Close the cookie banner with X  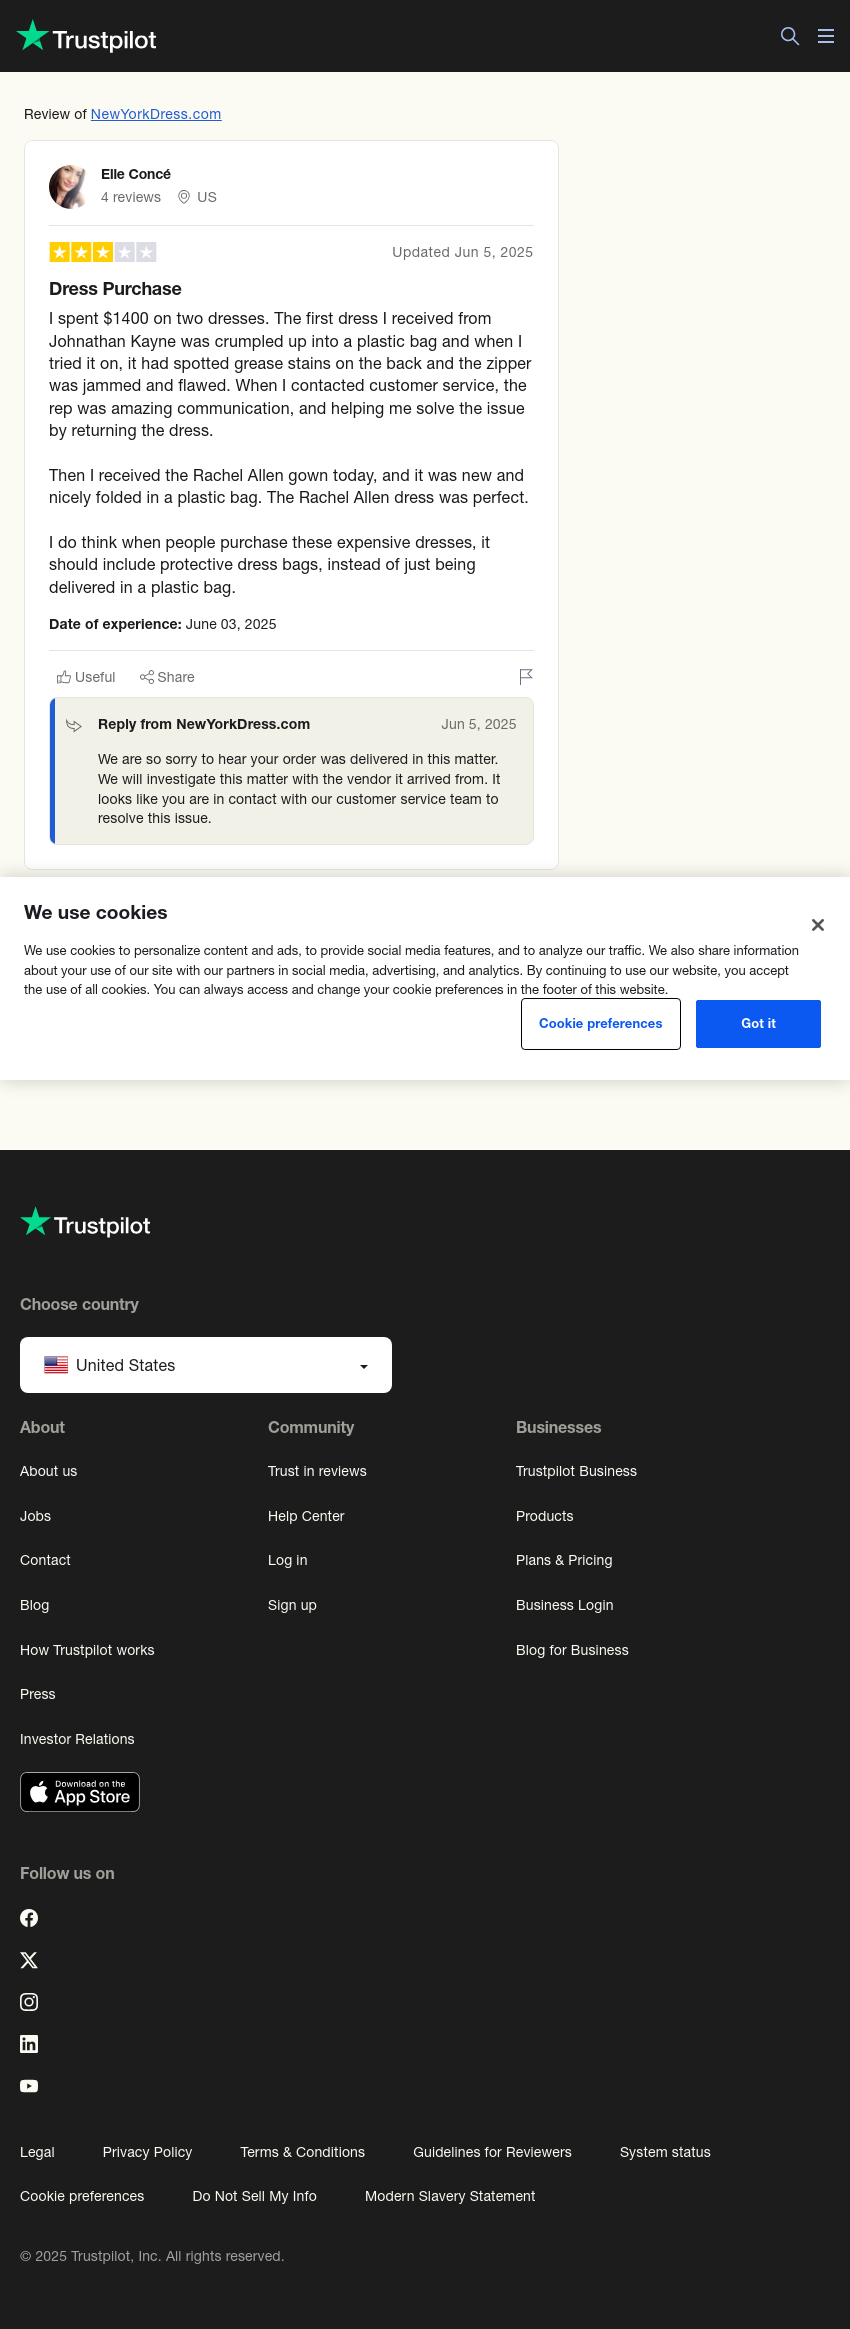tap(818, 925)
